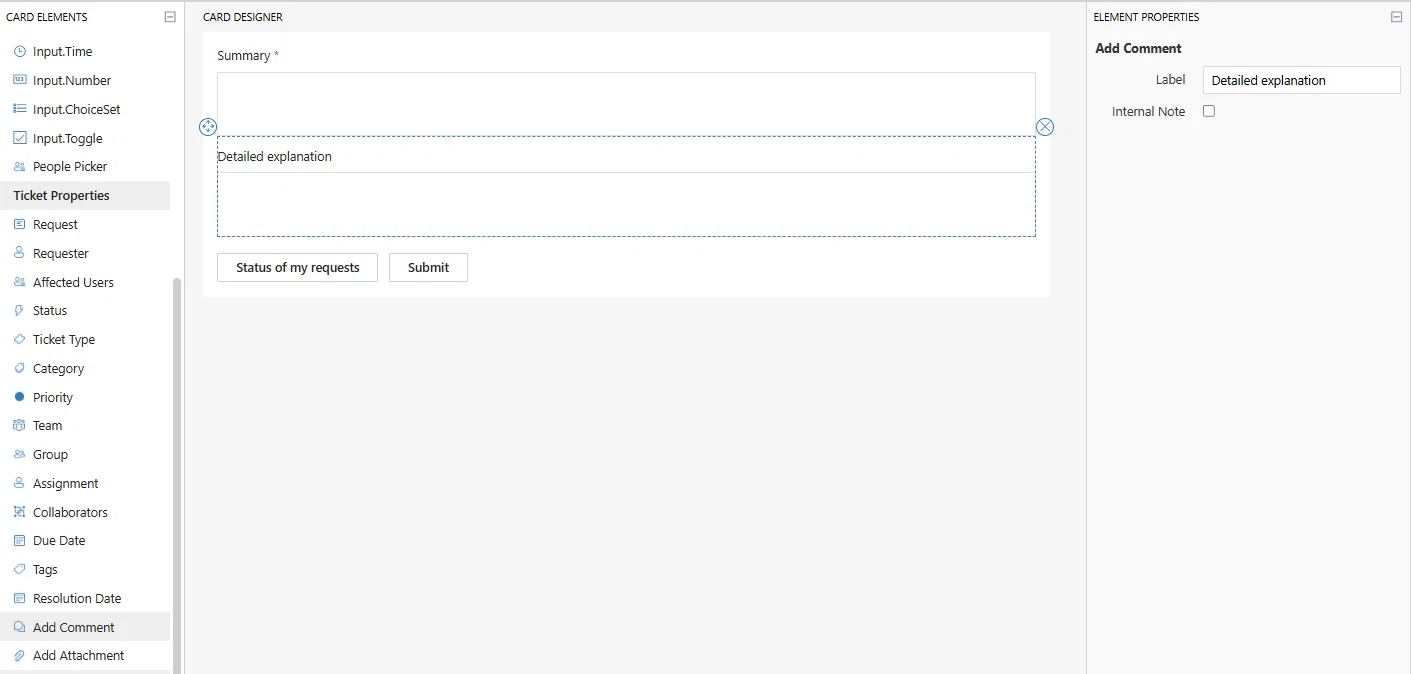1411x674 pixels.
Task: Select the Status label in the list
Action: pyautogui.click(x=50, y=310)
